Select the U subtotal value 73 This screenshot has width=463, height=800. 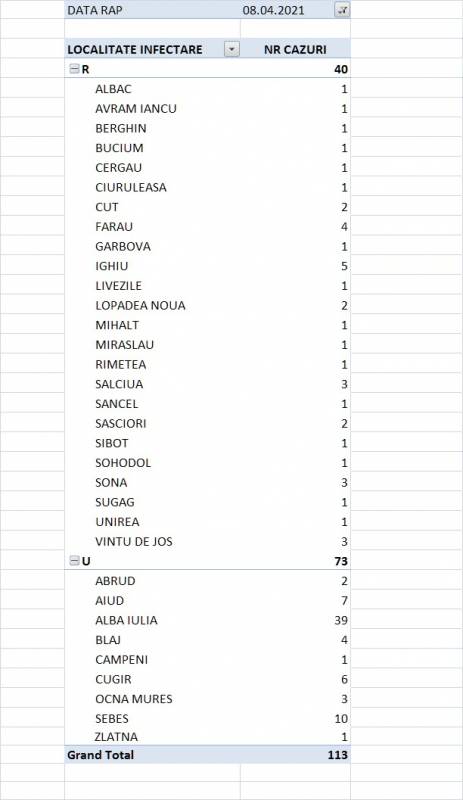[x=341, y=561]
